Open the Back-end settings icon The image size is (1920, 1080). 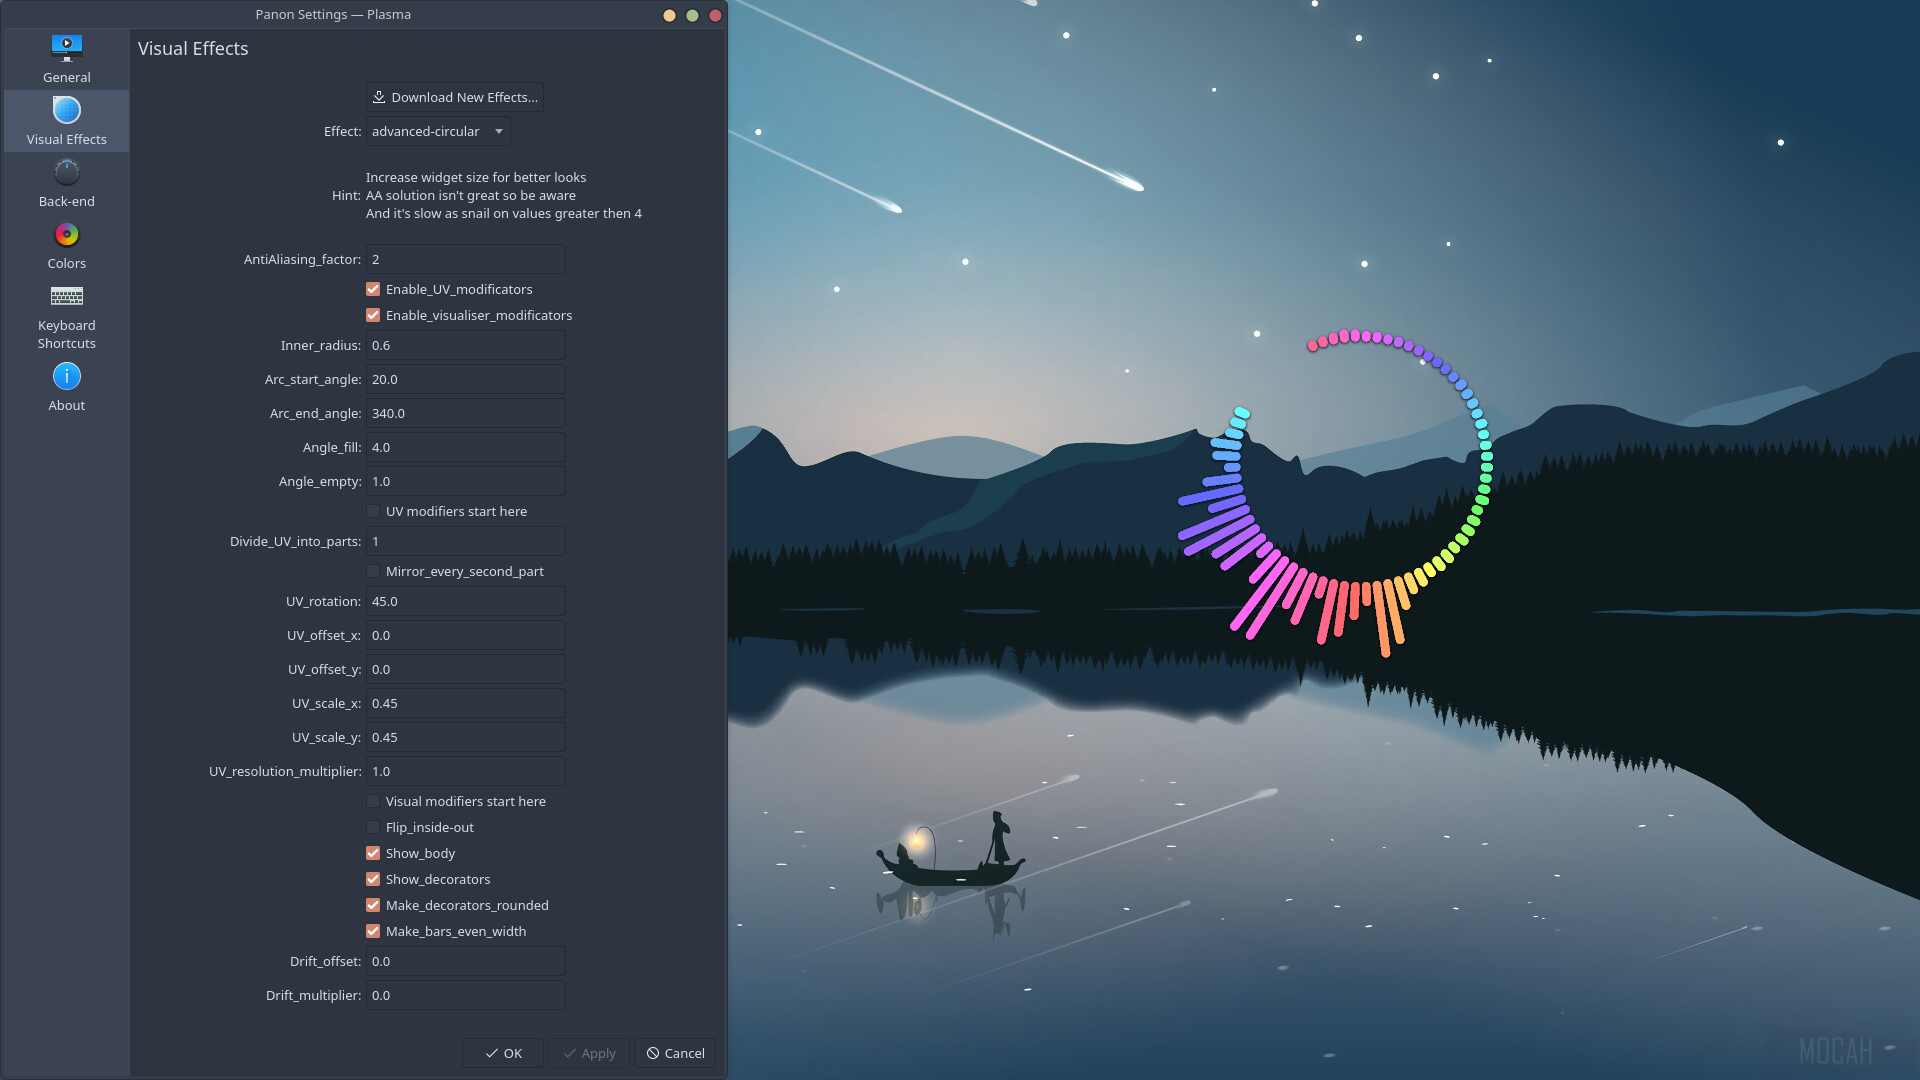[67, 172]
